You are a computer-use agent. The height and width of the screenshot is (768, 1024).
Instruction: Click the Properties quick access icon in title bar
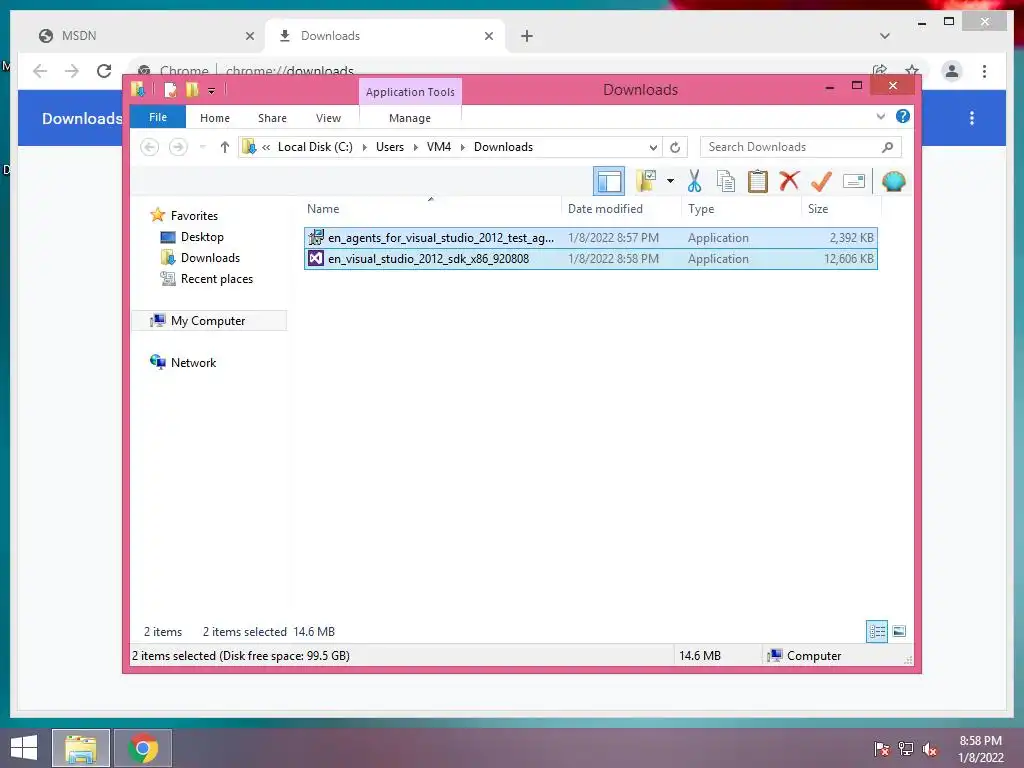pos(170,89)
